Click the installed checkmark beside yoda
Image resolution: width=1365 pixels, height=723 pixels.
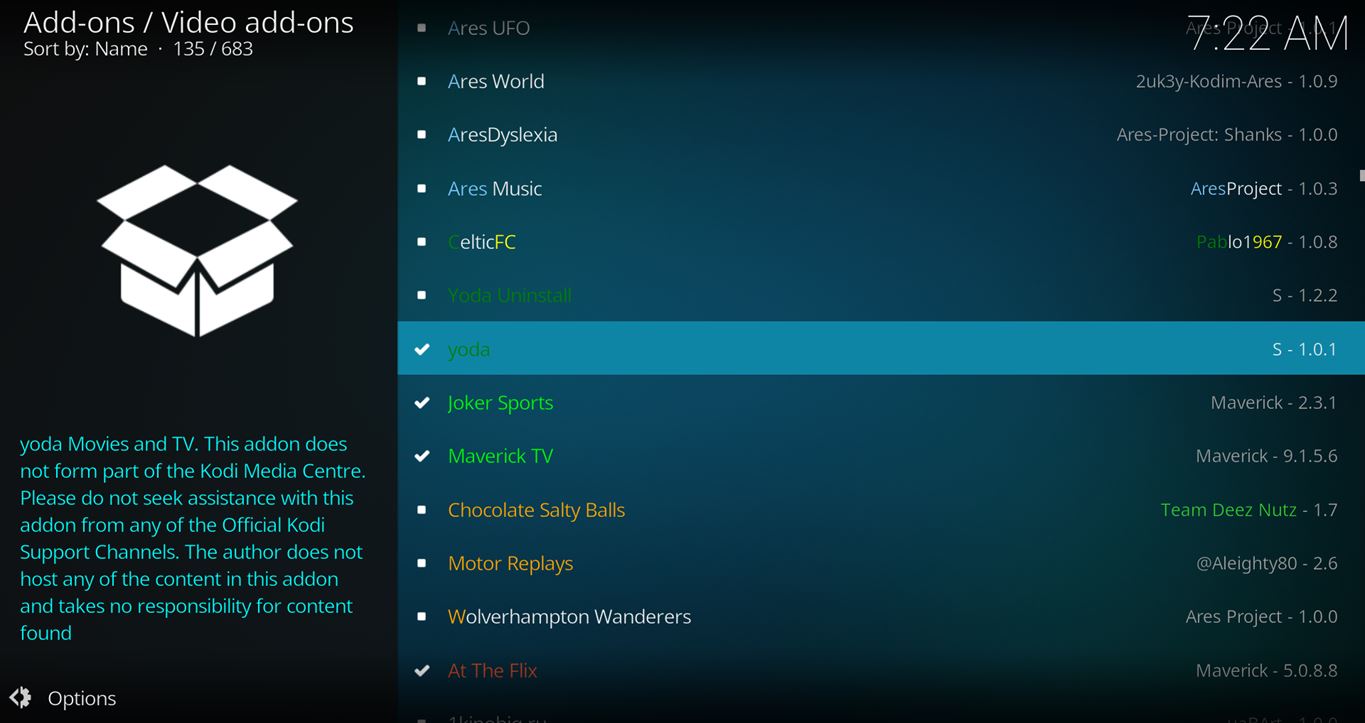click(x=422, y=349)
